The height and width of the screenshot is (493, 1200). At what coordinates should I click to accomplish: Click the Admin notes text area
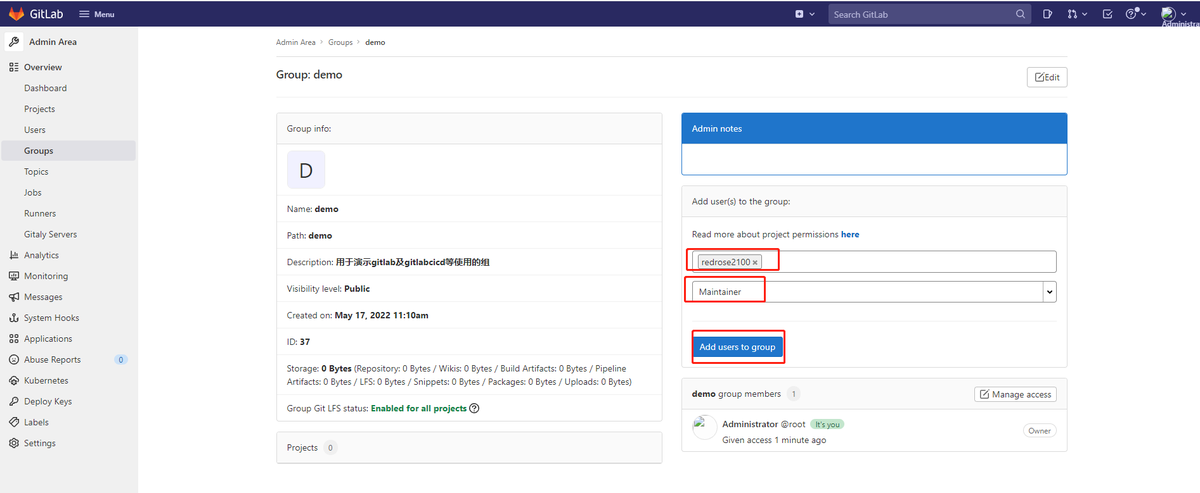874,160
